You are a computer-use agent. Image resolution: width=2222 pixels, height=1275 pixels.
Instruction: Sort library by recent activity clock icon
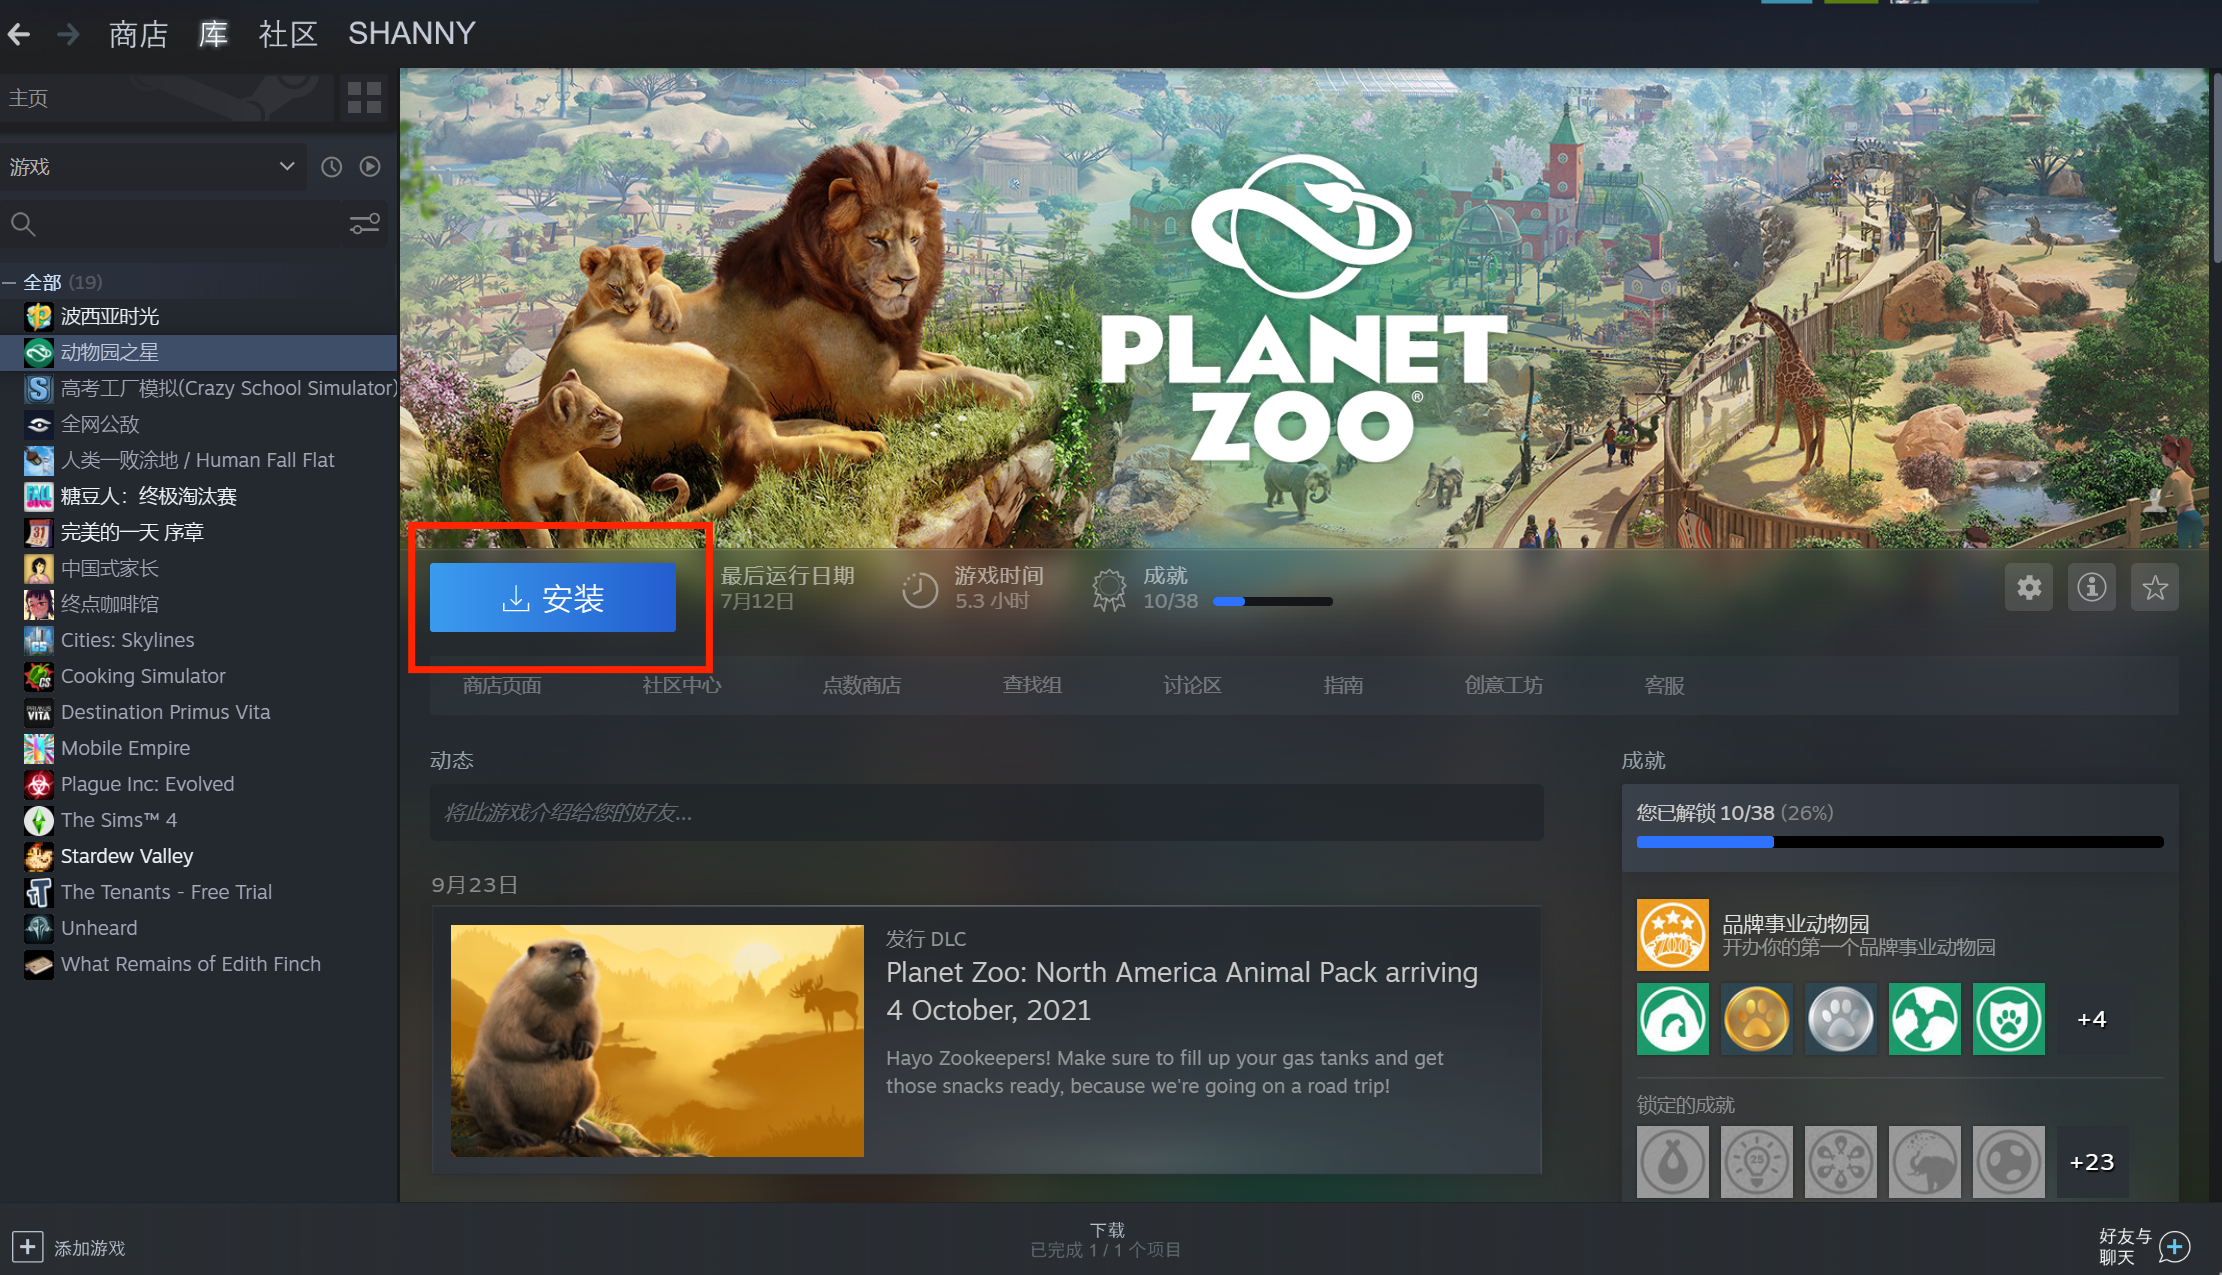click(331, 167)
